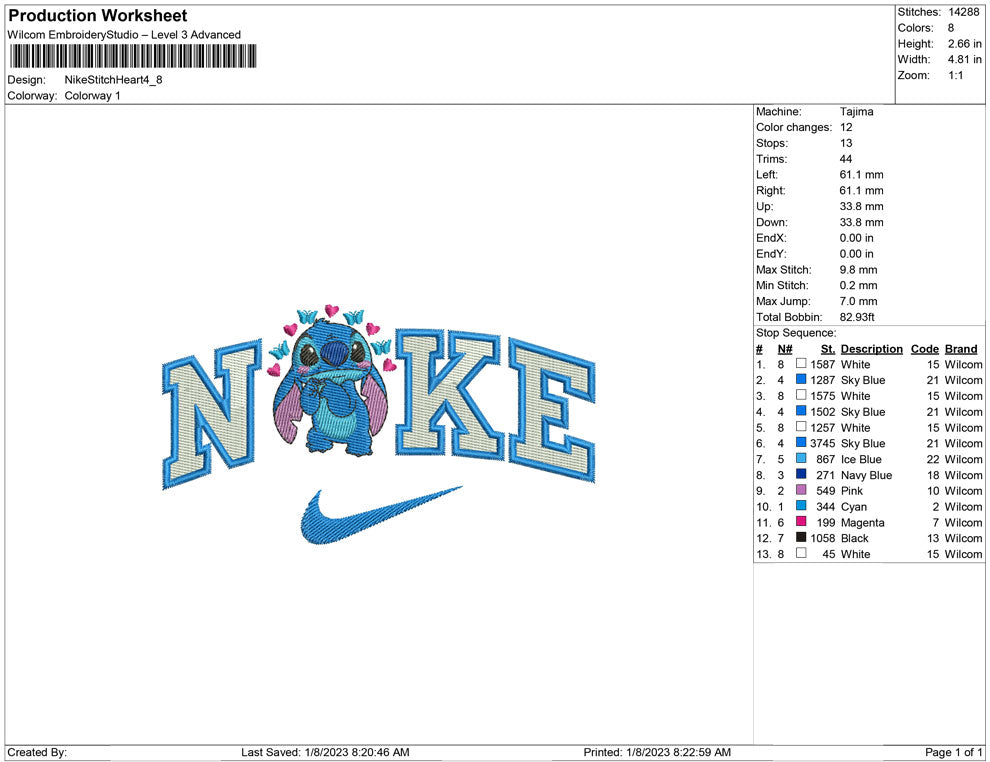Click the Last Saved timestamp 8:20:46 AM
This screenshot has height=762, width=990.
coord(381,752)
